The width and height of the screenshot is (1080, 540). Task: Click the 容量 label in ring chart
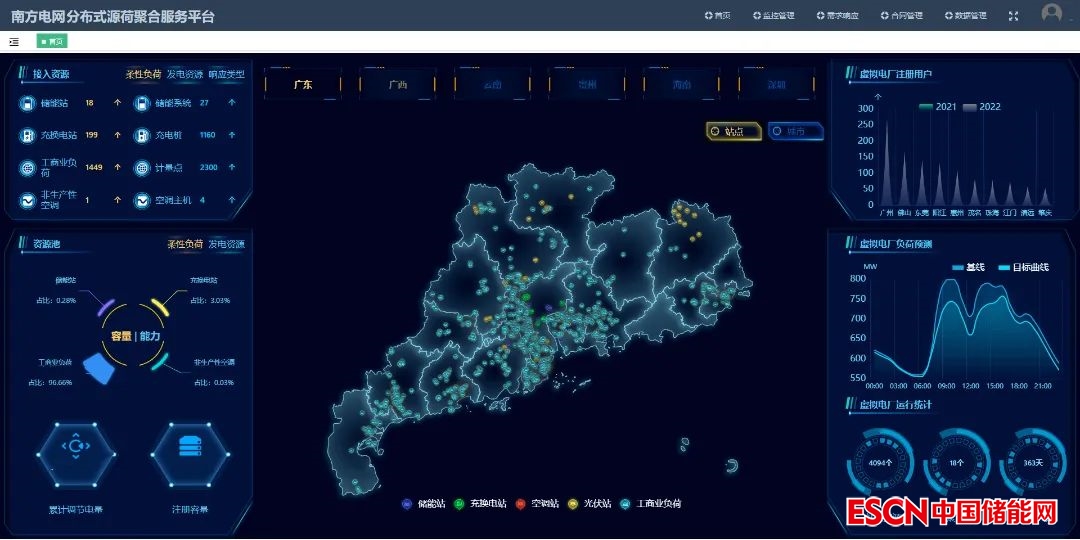(x=121, y=336)
